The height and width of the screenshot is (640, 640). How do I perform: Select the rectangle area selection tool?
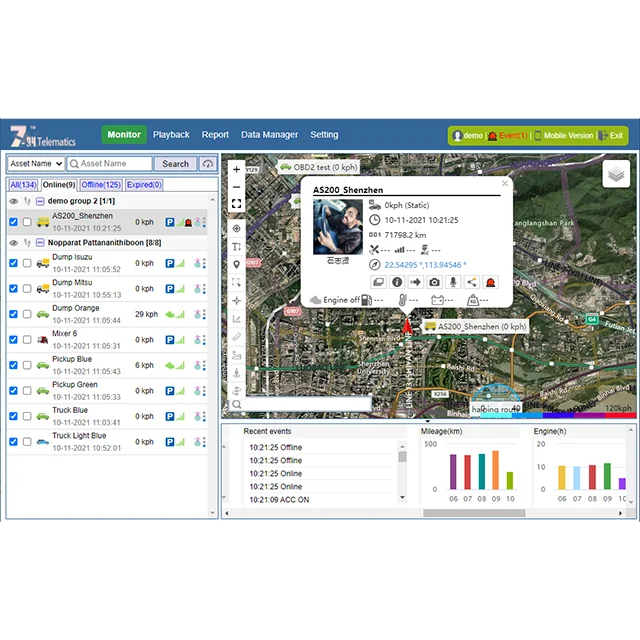[x=236, y=282]
